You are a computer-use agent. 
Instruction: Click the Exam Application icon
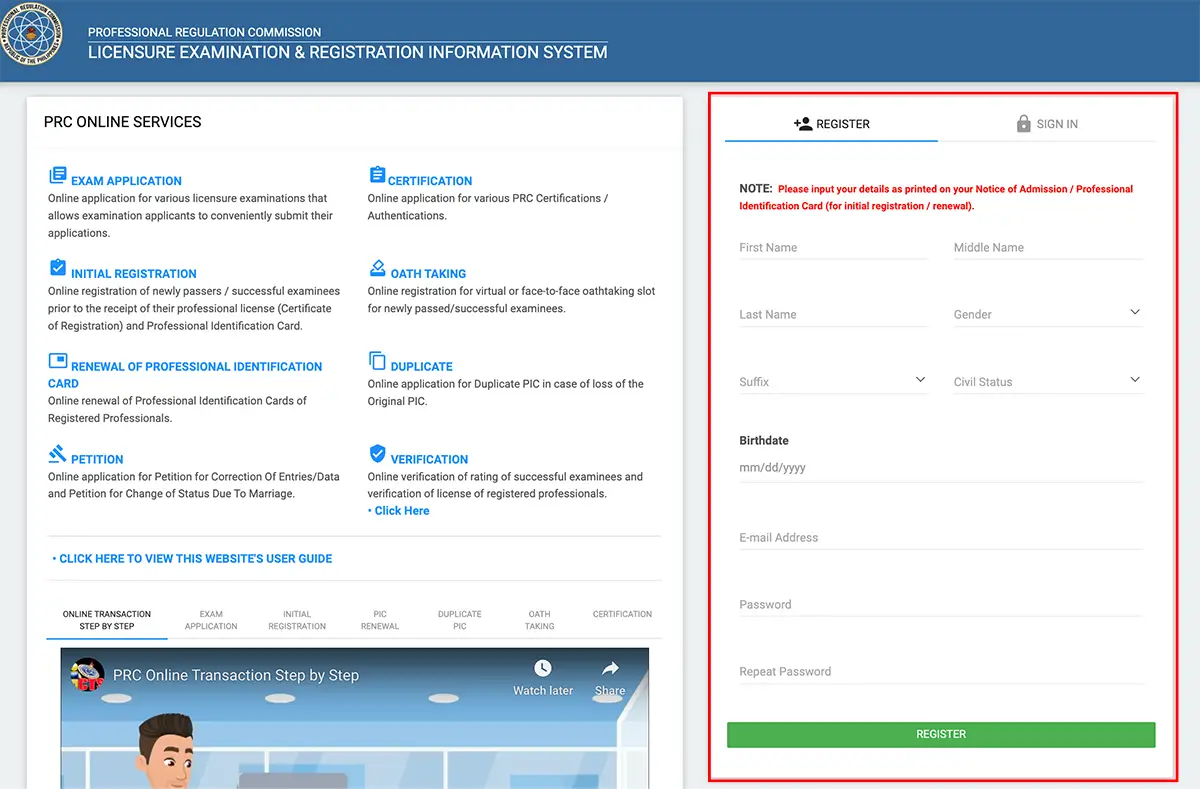58,176
